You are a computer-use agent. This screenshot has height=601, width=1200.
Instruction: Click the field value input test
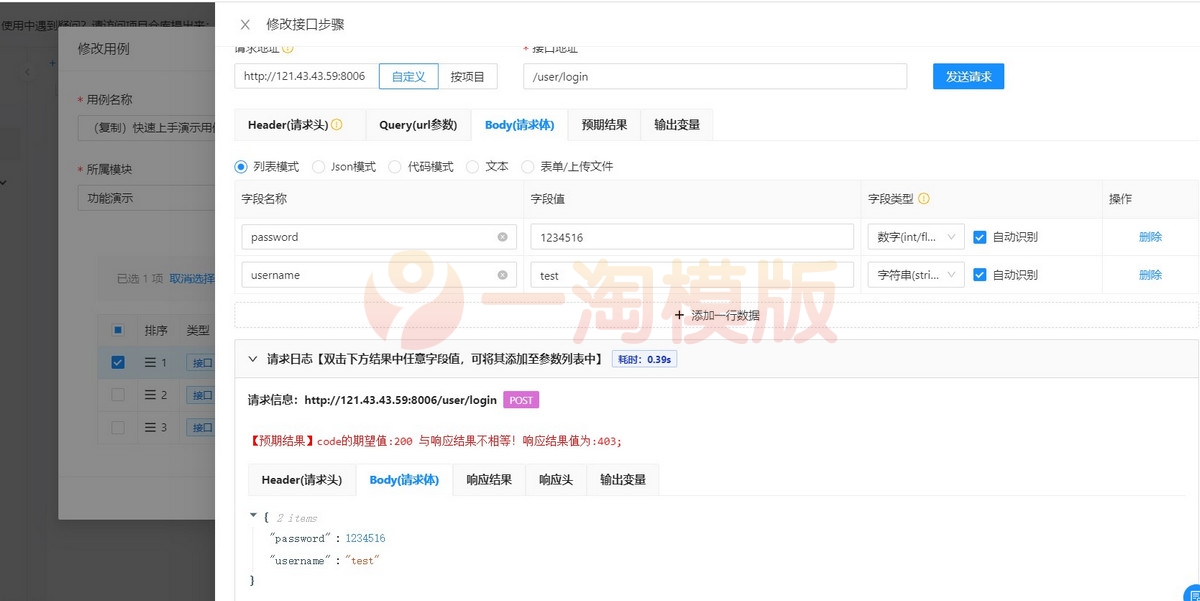[692, 275]
